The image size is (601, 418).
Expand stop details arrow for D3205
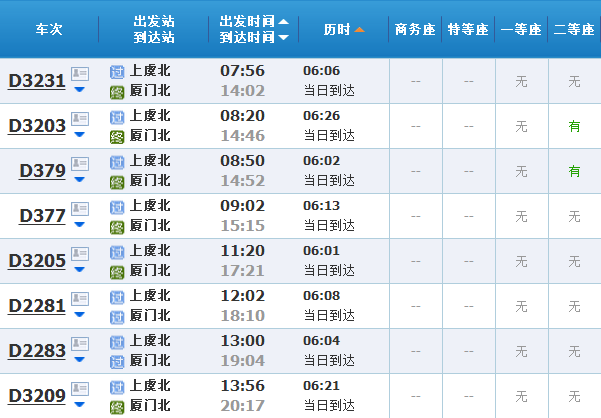(79, 269)
